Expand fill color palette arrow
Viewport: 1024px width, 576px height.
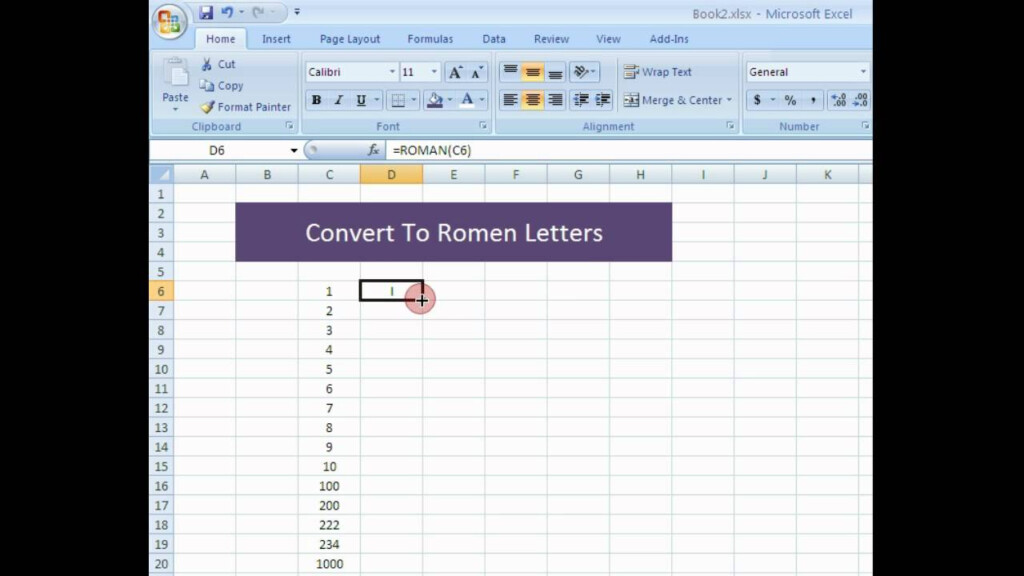tap(450, 100)
